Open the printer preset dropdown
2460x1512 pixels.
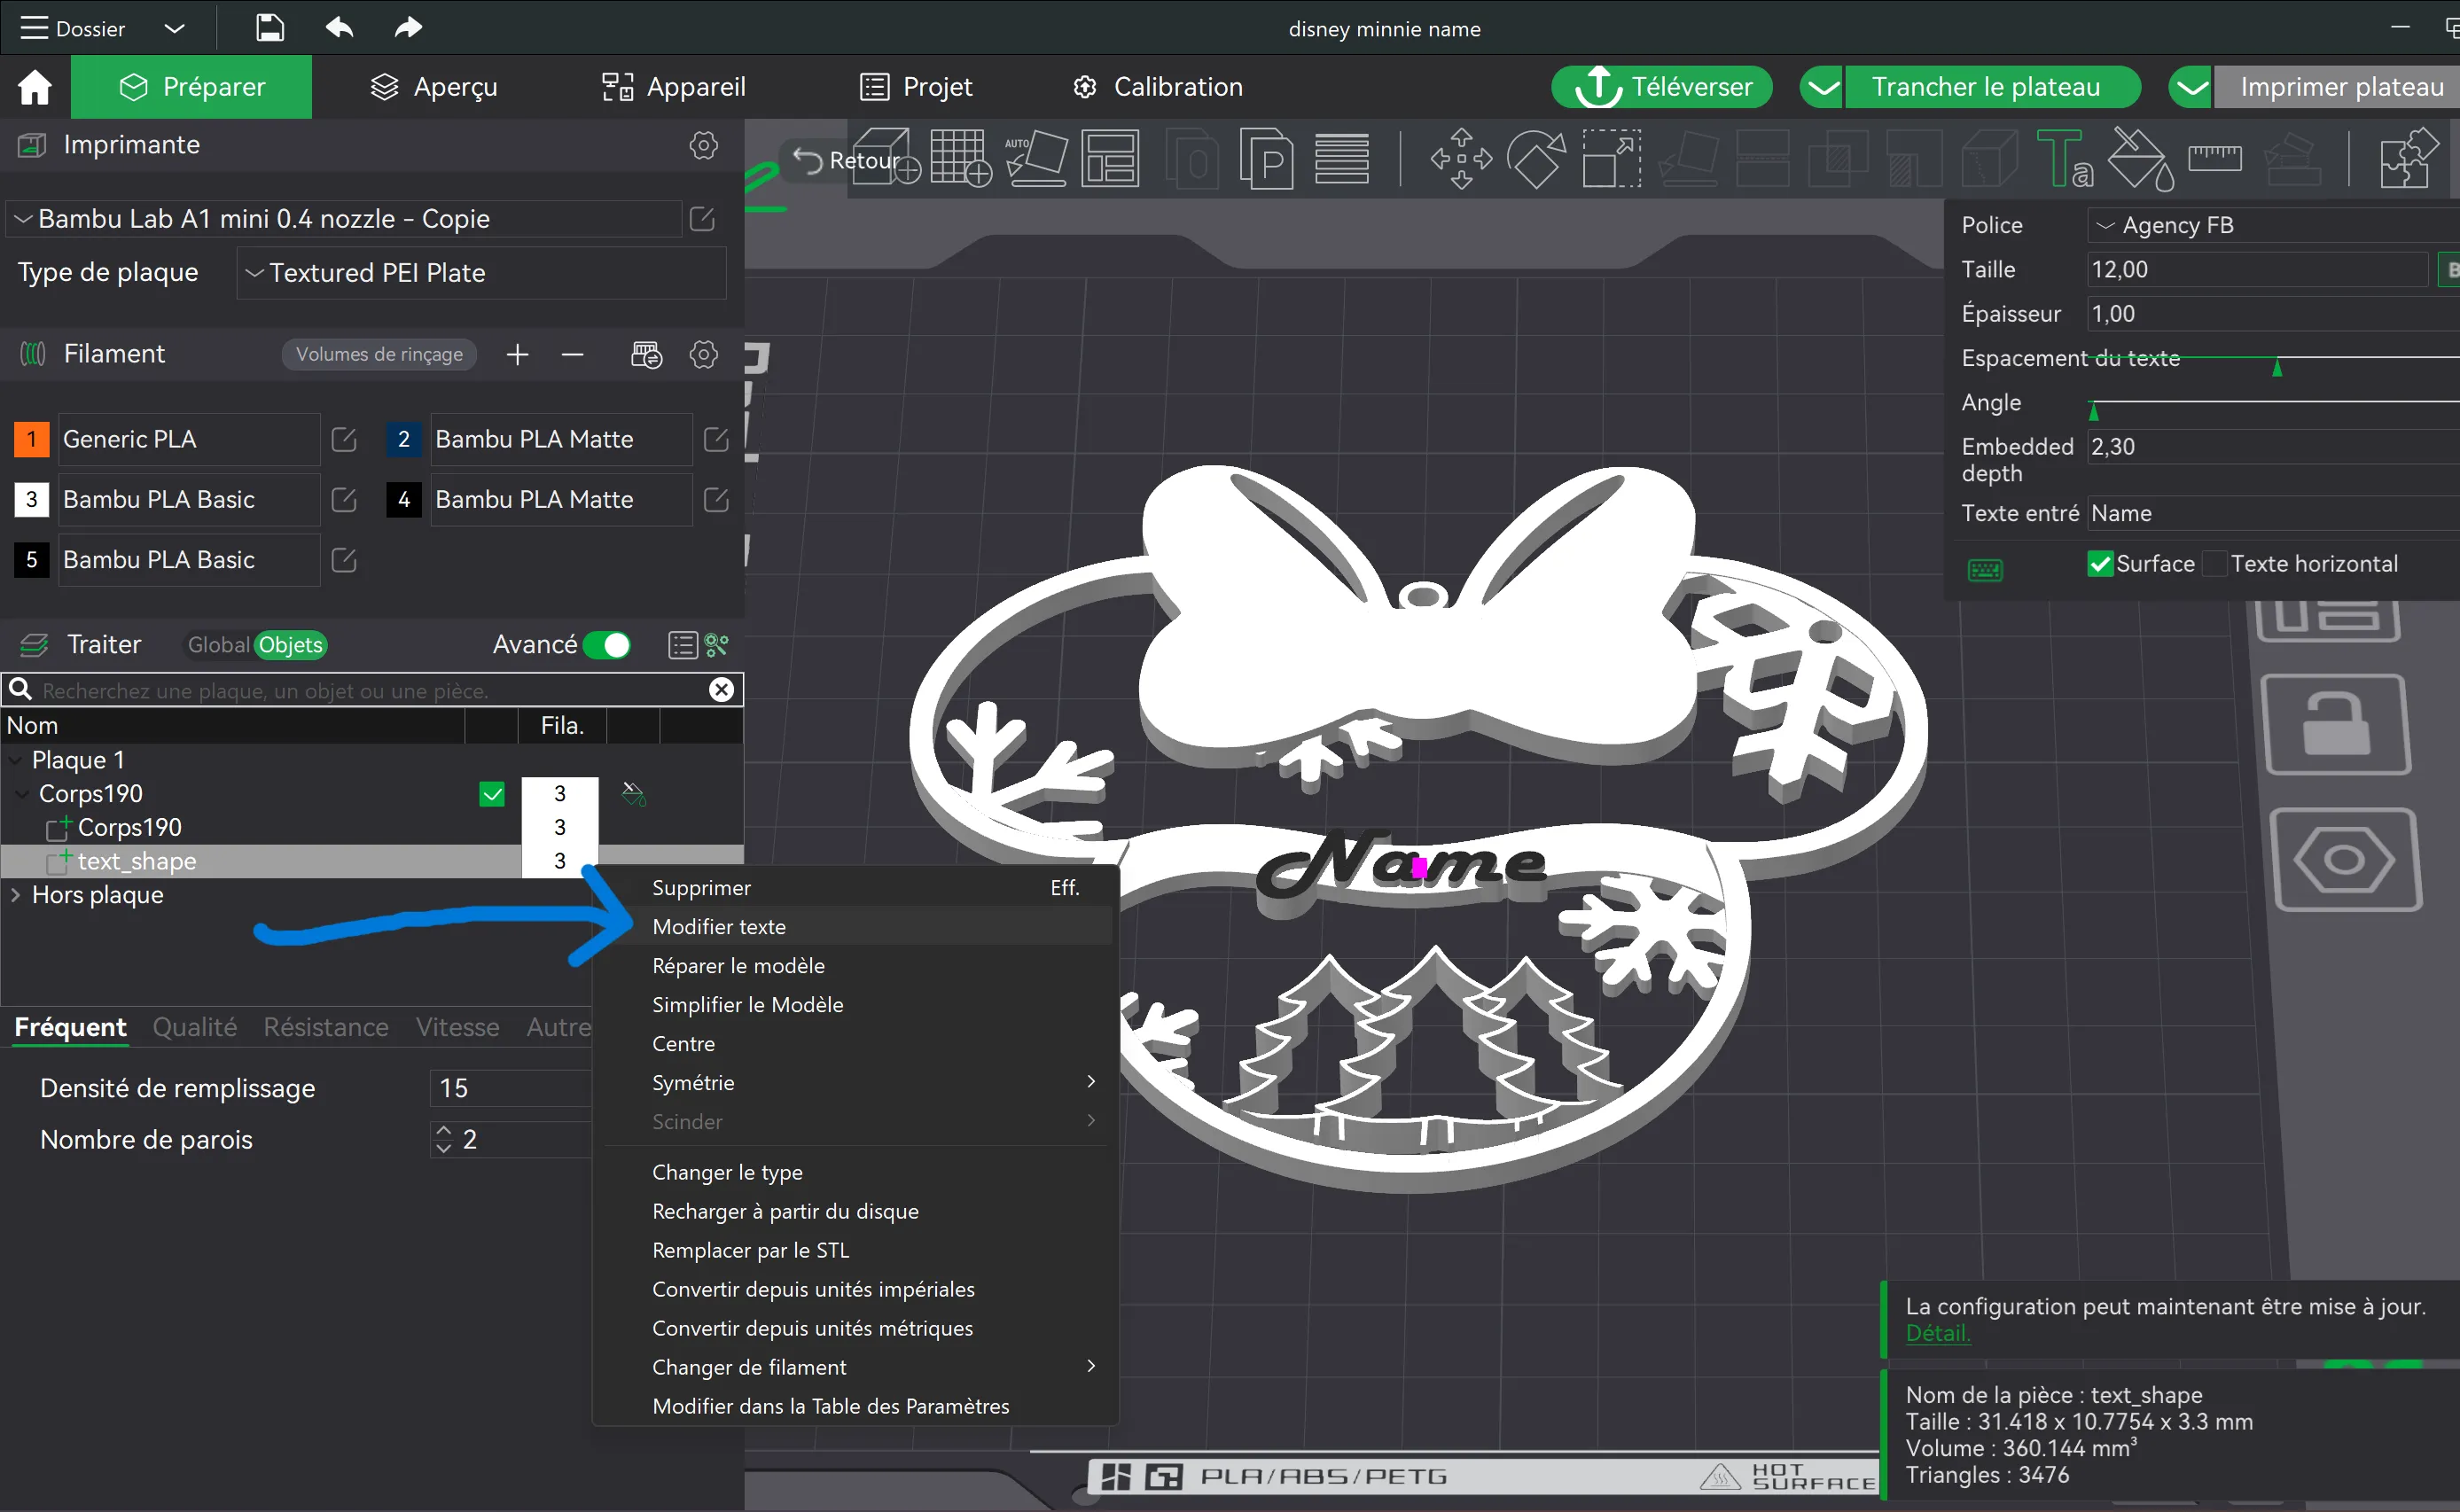[346, 219]
